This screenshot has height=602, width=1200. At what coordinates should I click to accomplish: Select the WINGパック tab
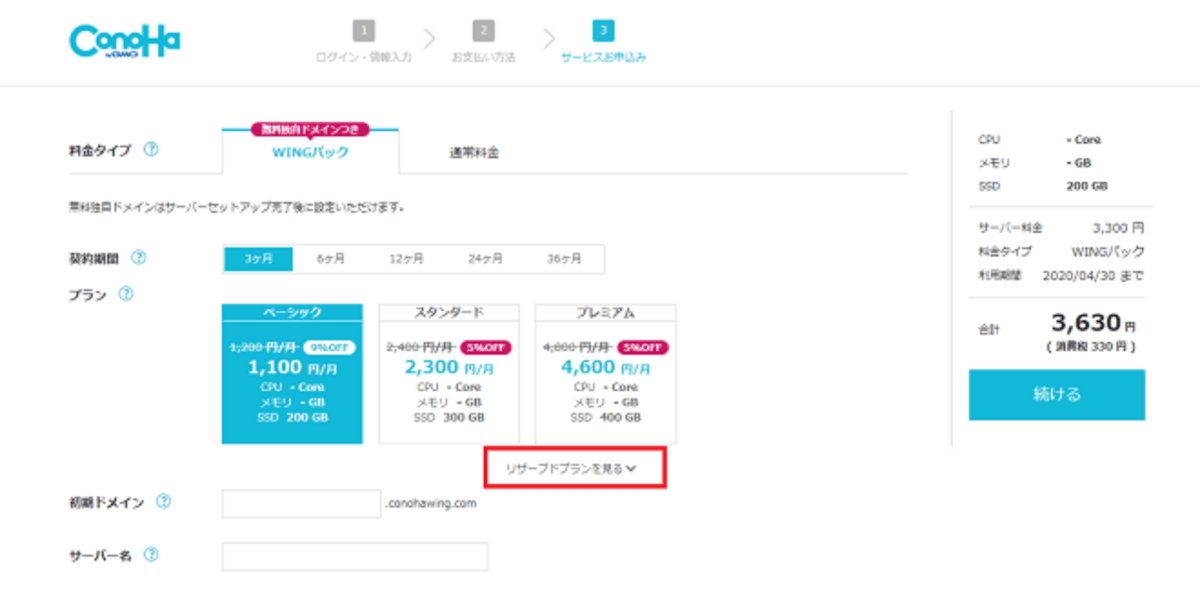pos(310,150)
